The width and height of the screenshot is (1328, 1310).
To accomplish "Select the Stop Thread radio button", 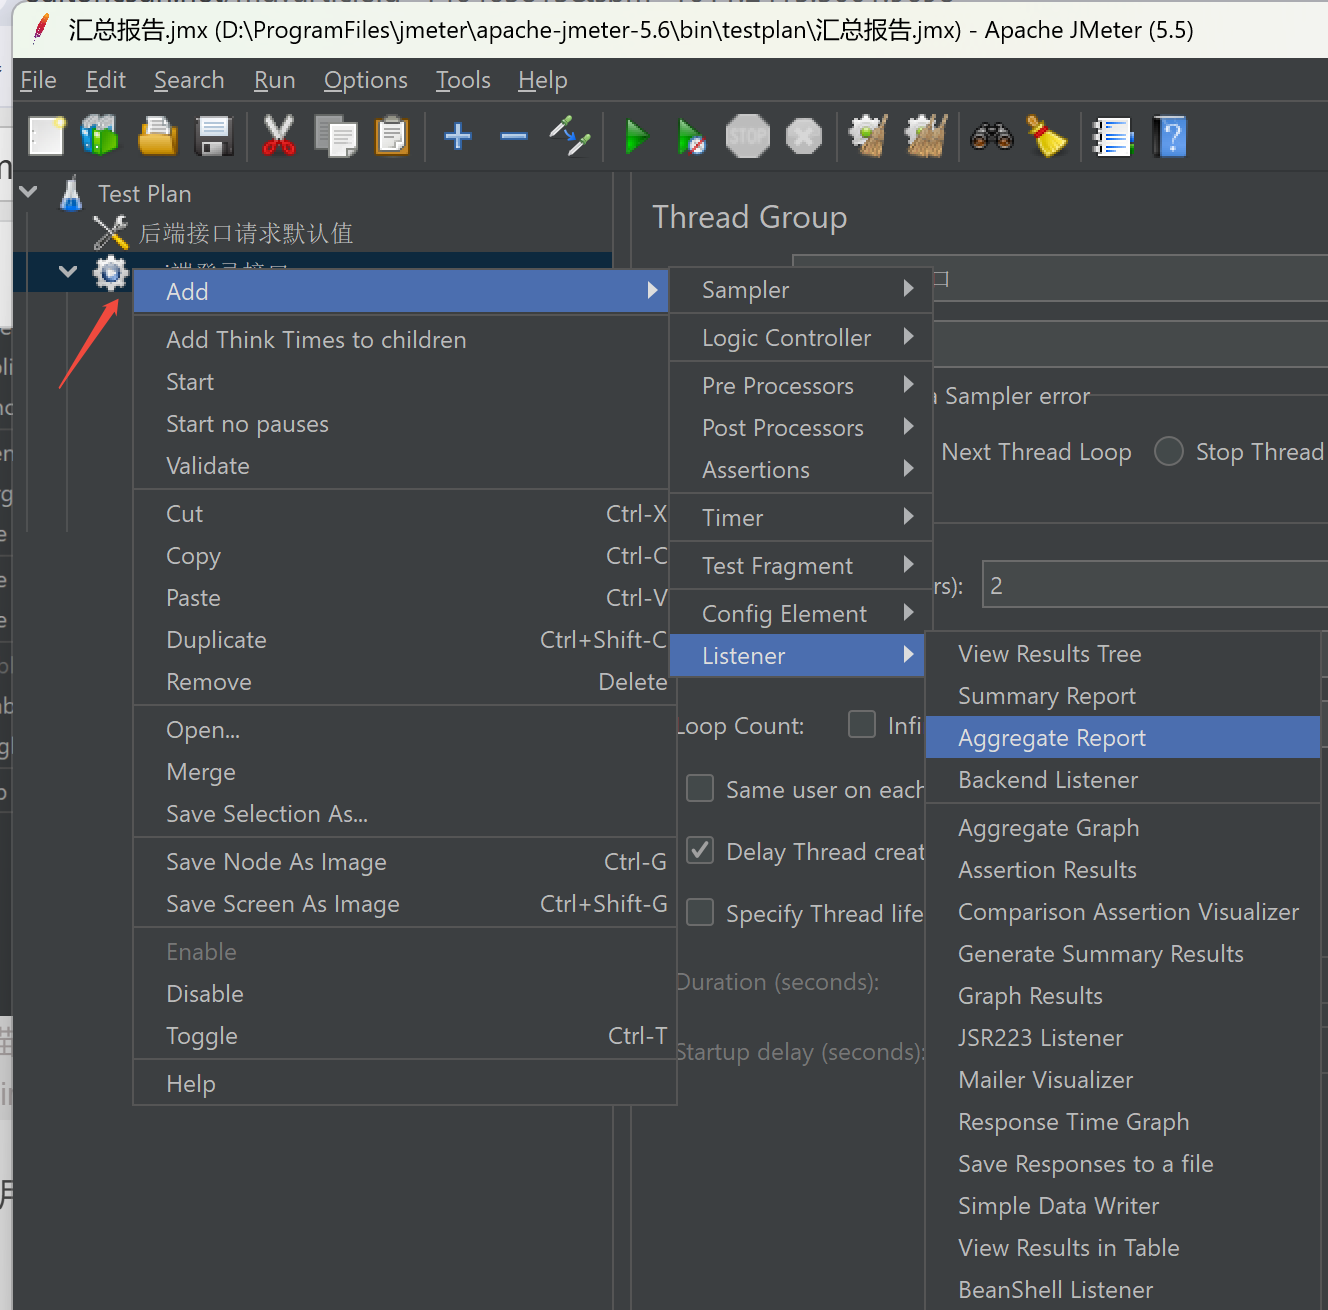I will click(1168, 451).
